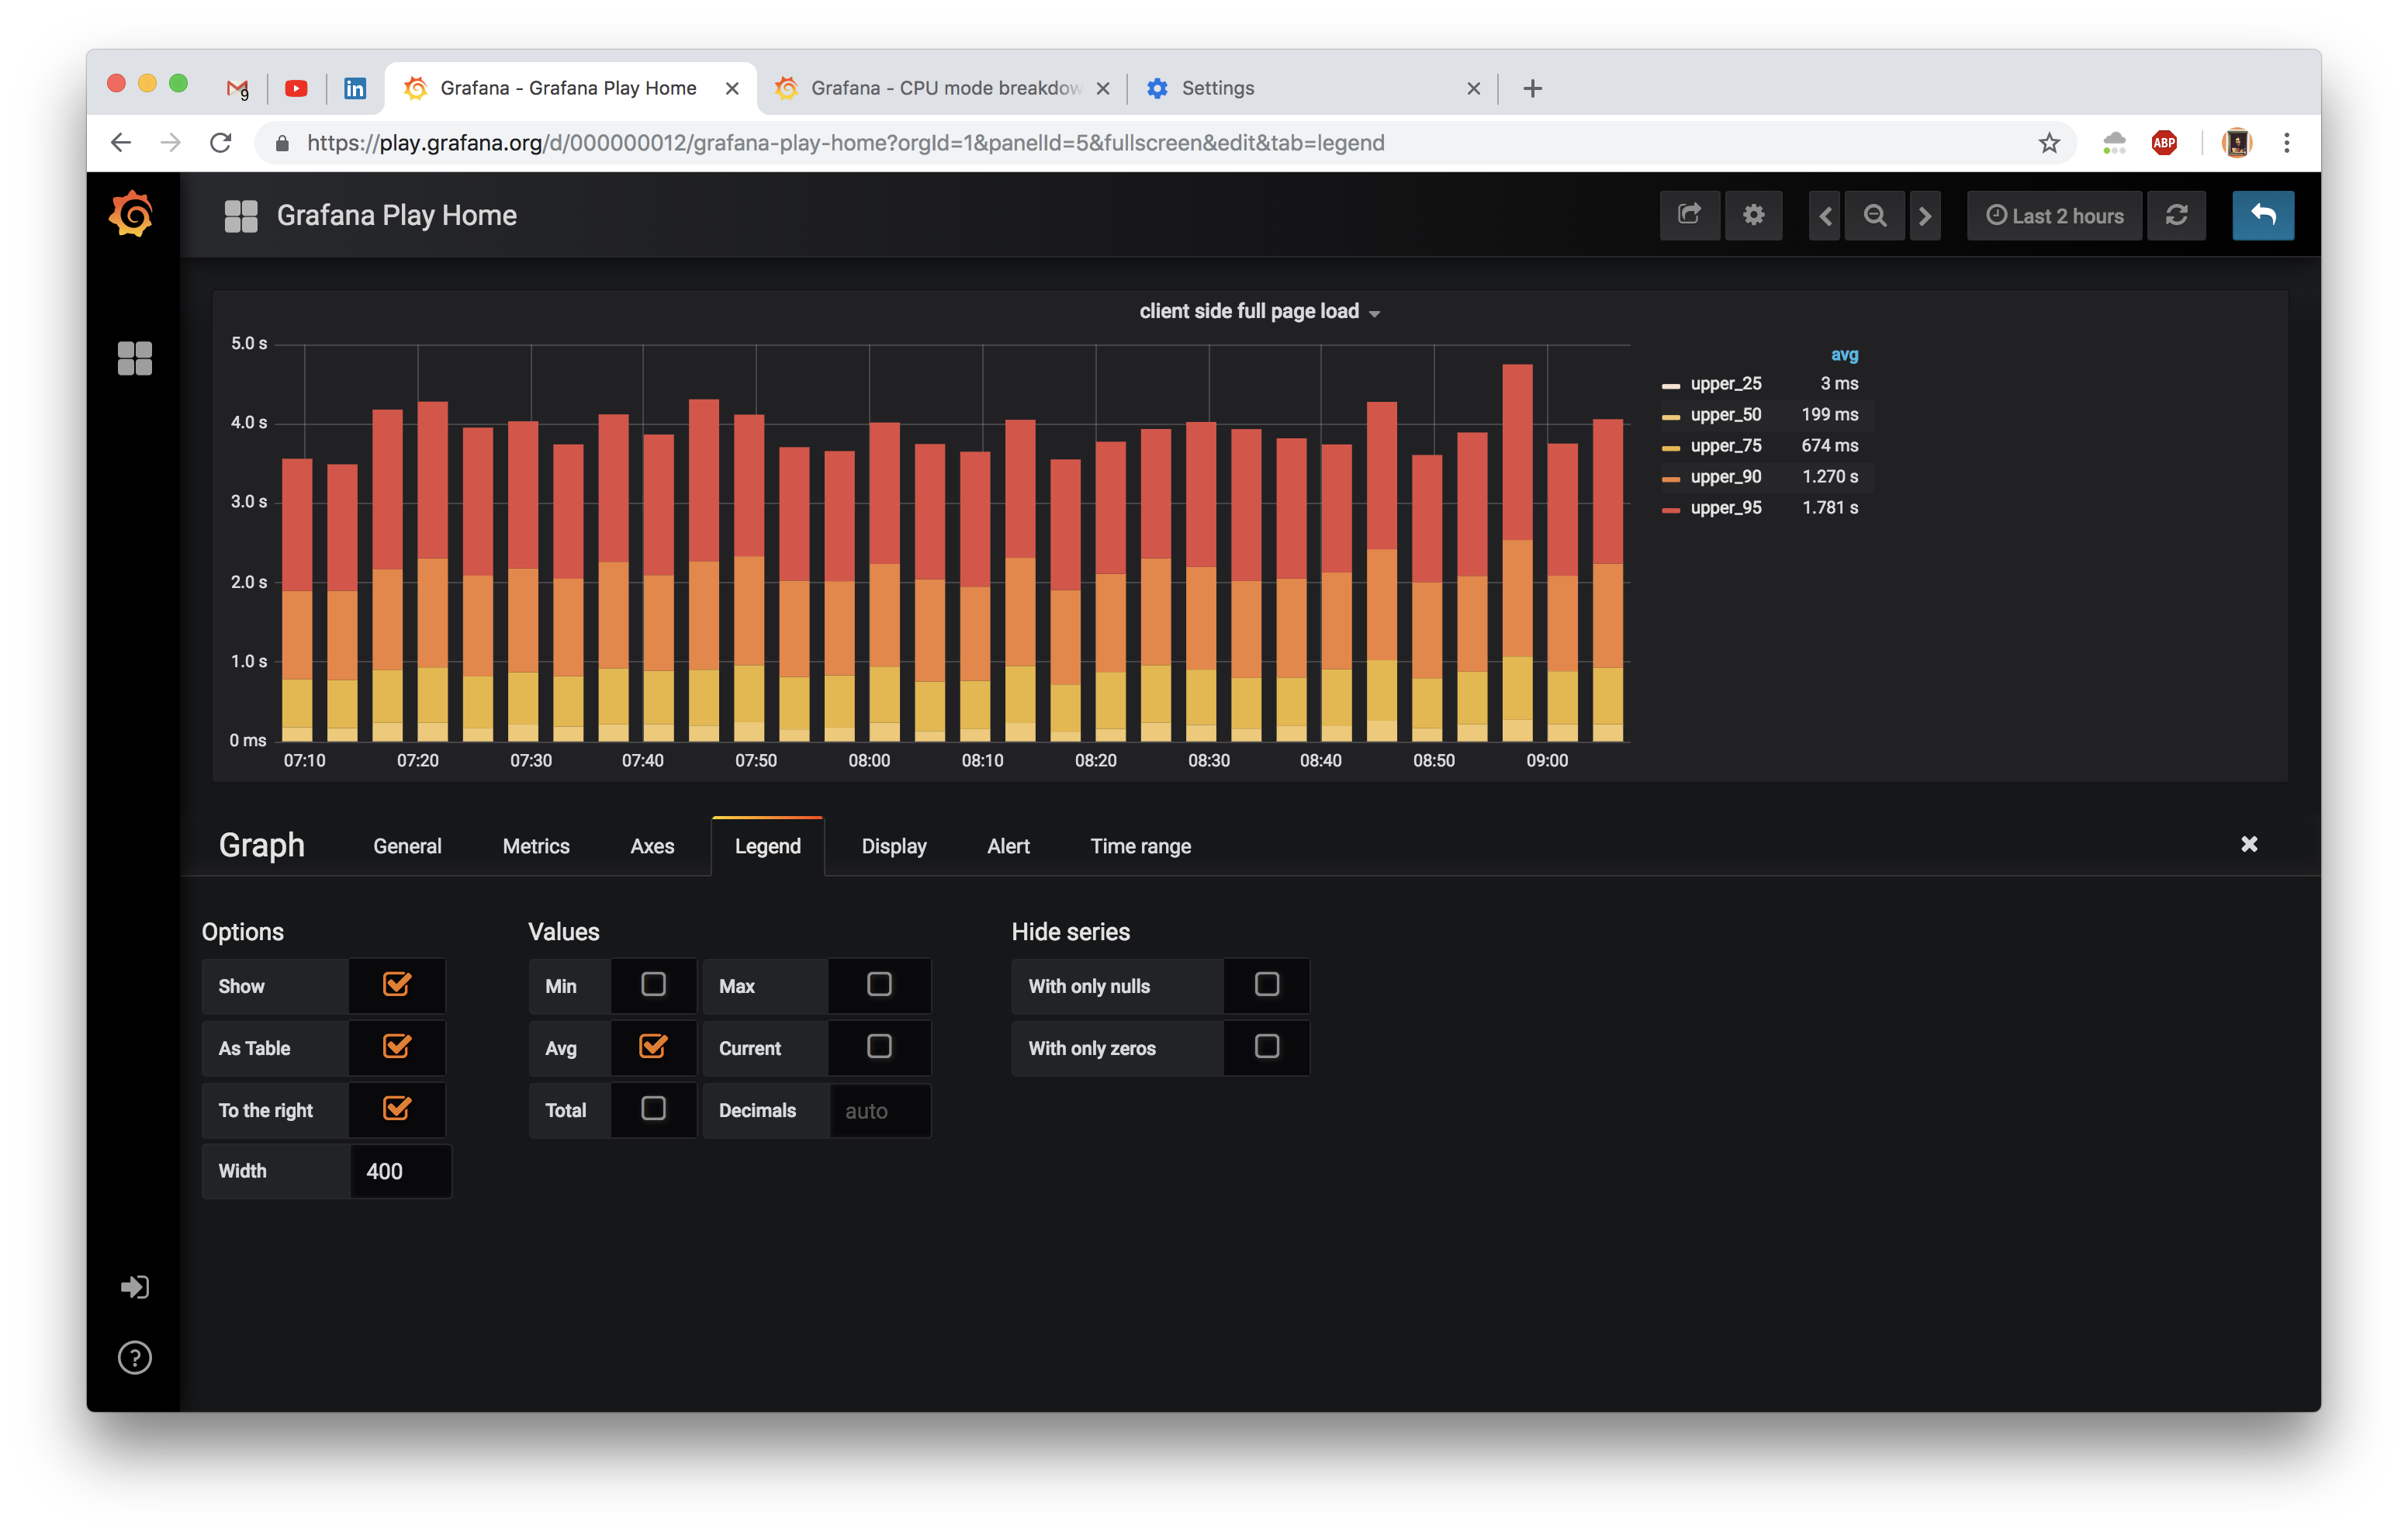Edit the legend Width value field
2408x1536 pixels.
coord(399,1171)
